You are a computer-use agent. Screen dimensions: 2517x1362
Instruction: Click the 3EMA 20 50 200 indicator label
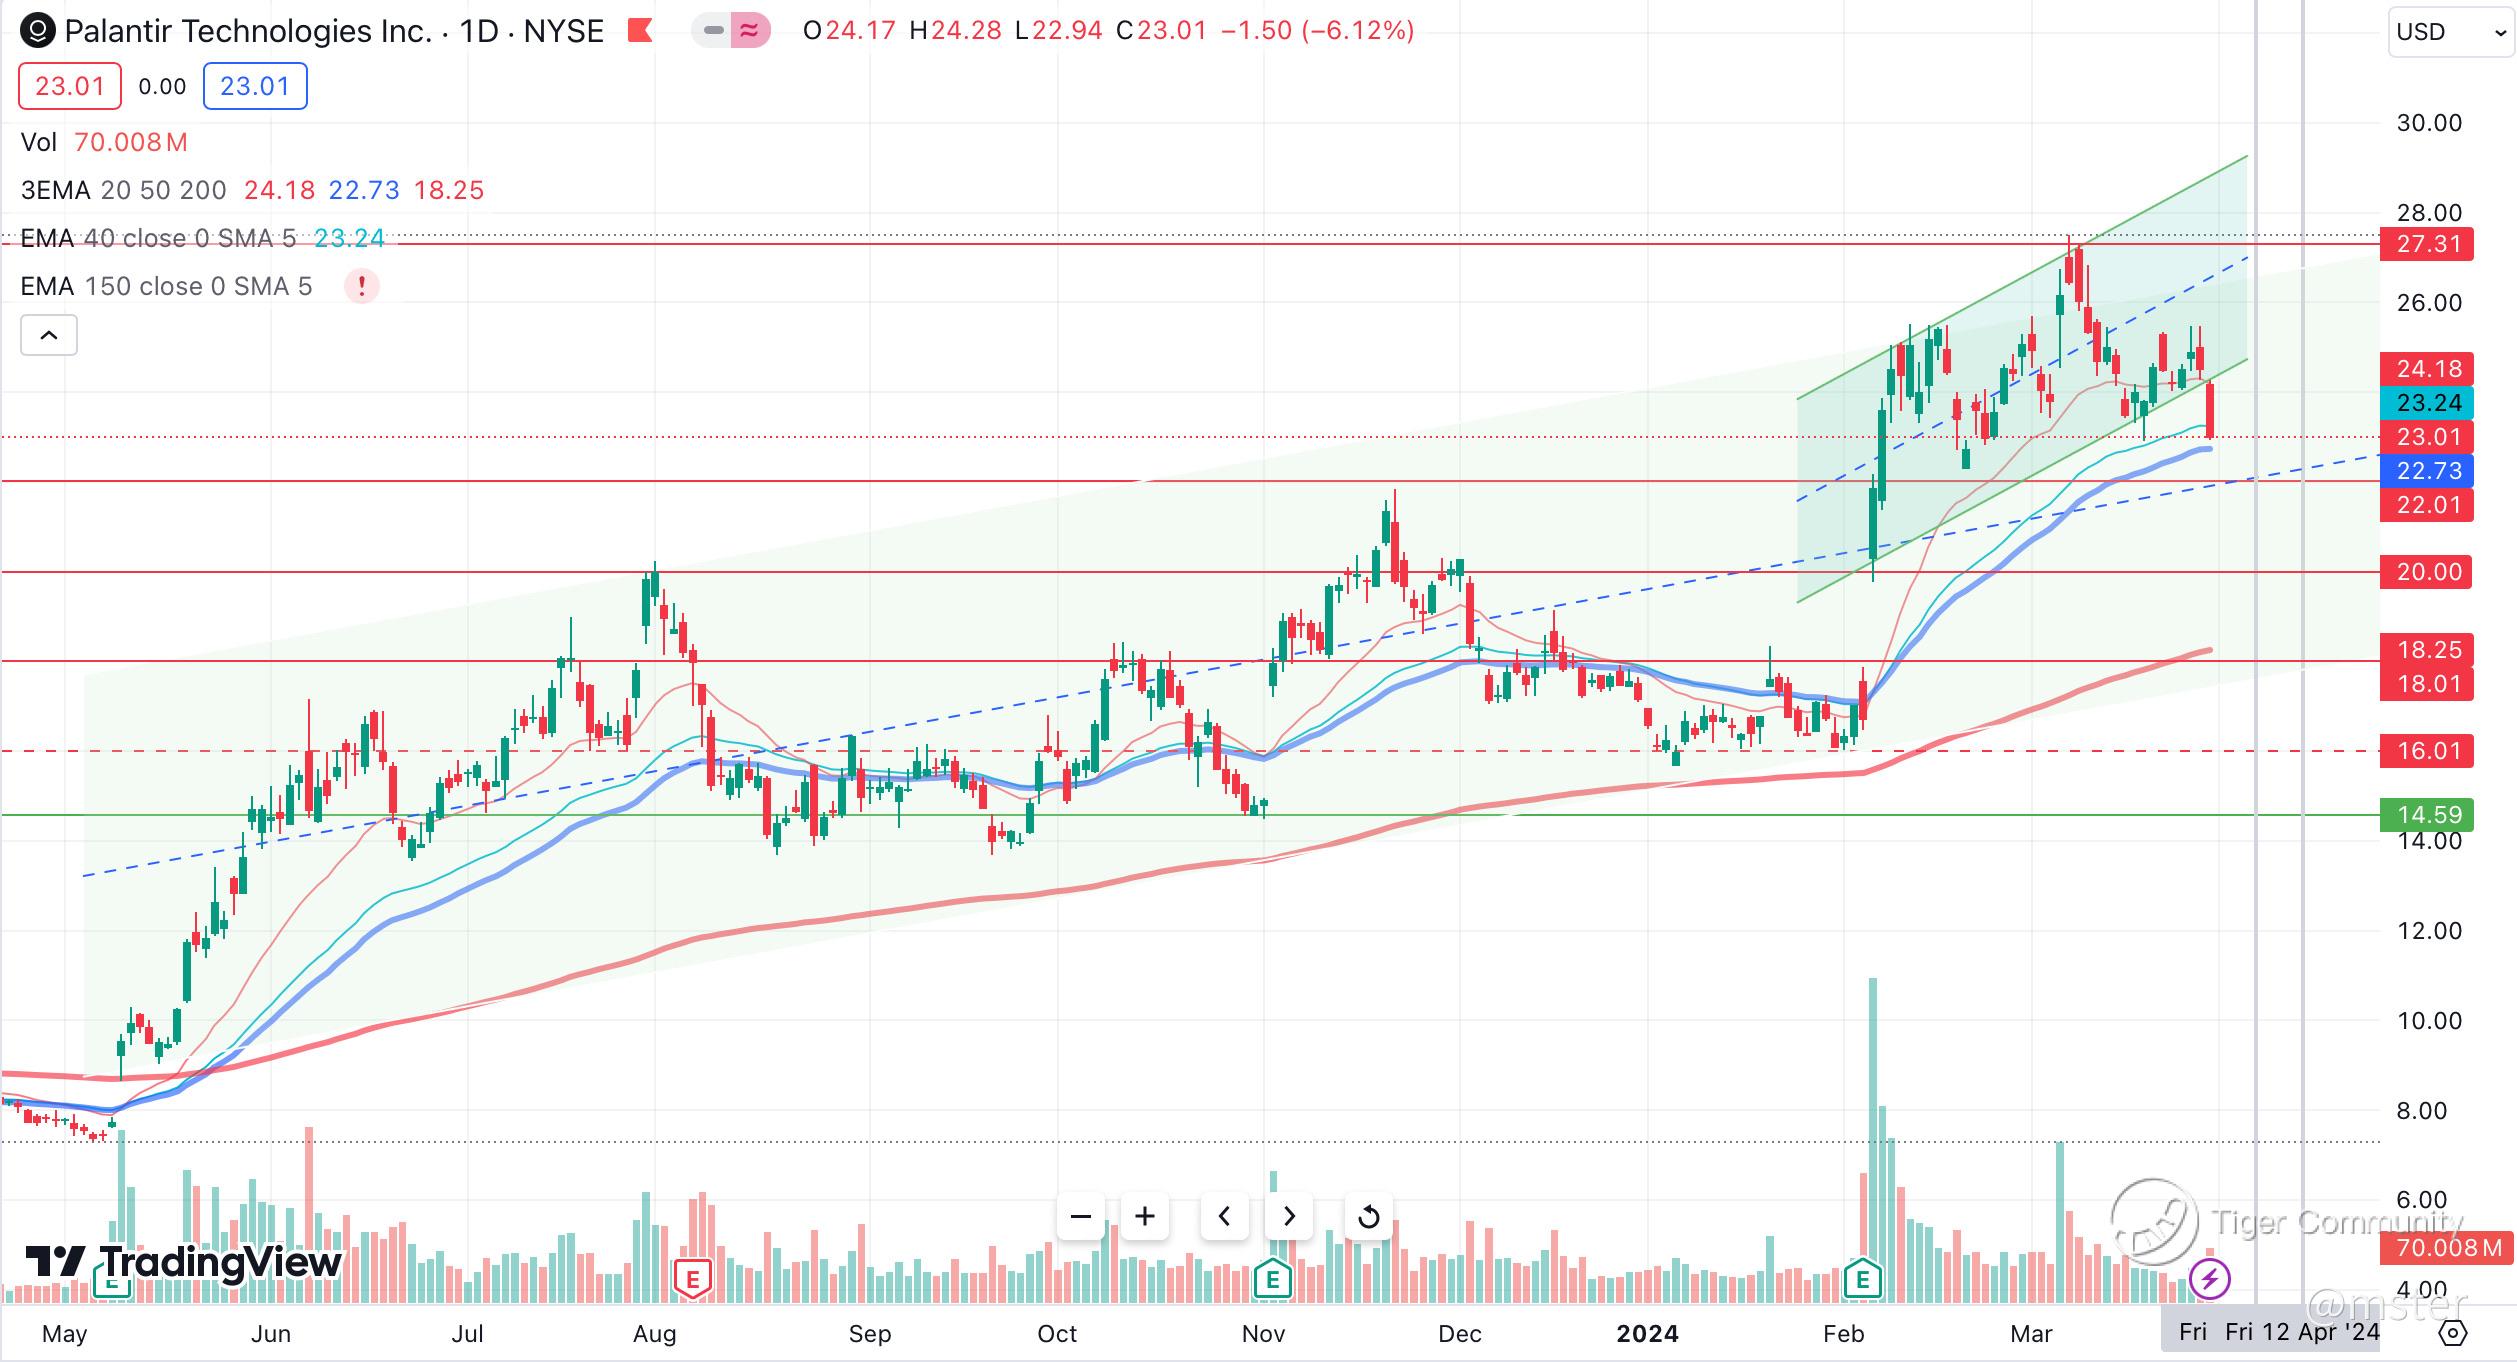pyautogui.click(x=123, y=190)
